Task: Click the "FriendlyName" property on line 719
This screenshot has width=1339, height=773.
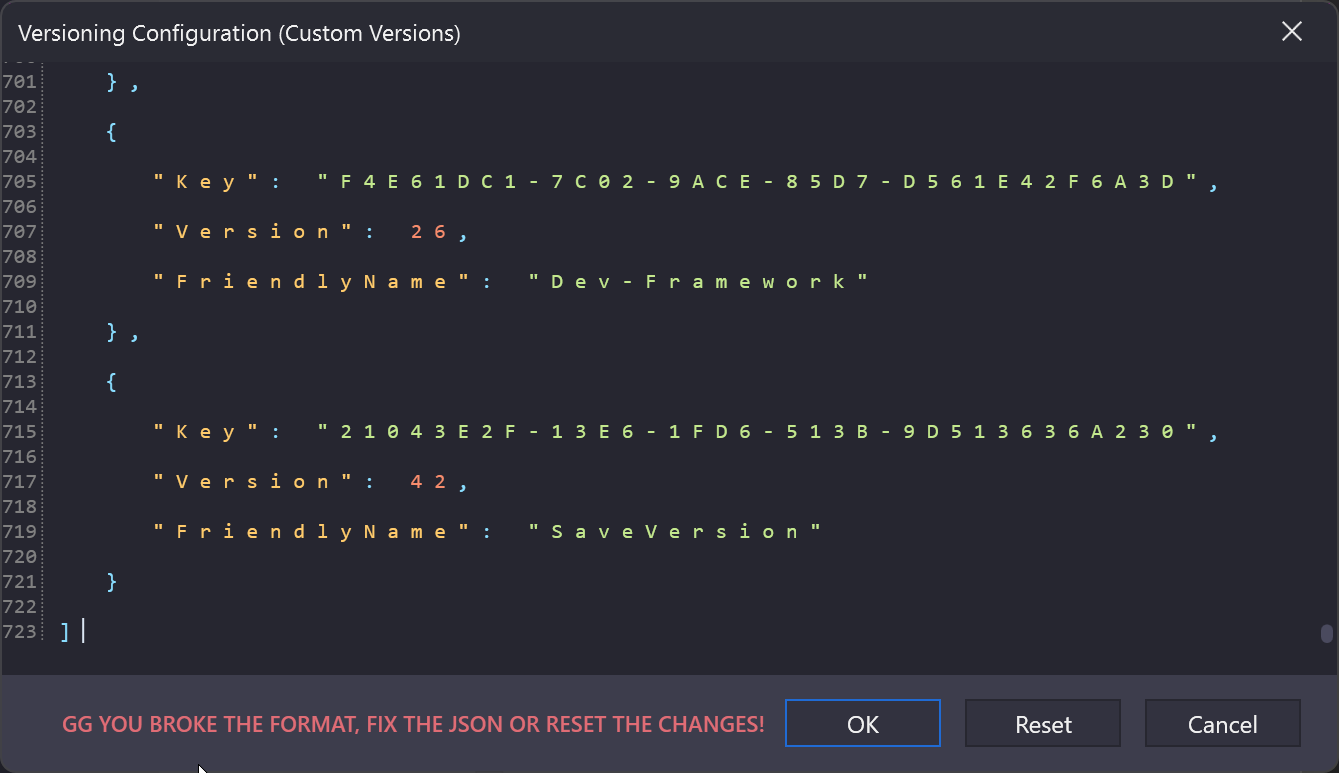Action: [x=312, y=531]
